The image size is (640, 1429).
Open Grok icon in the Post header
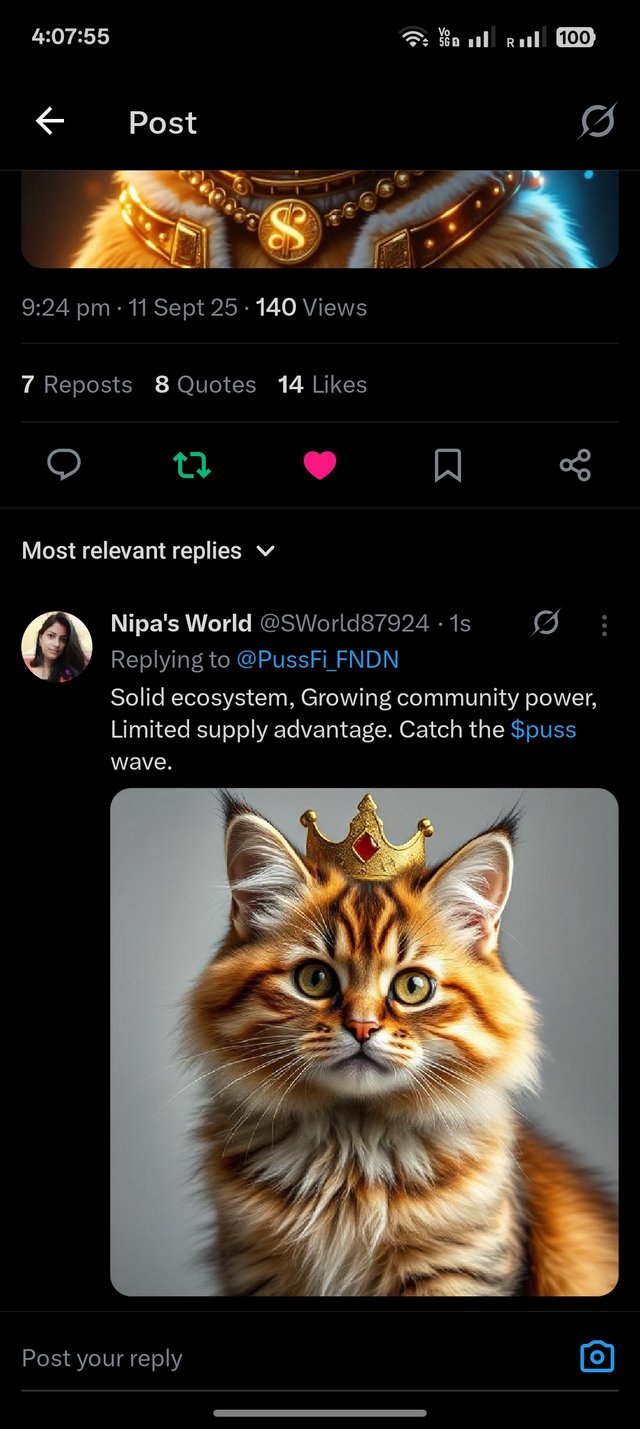[597, 122]
